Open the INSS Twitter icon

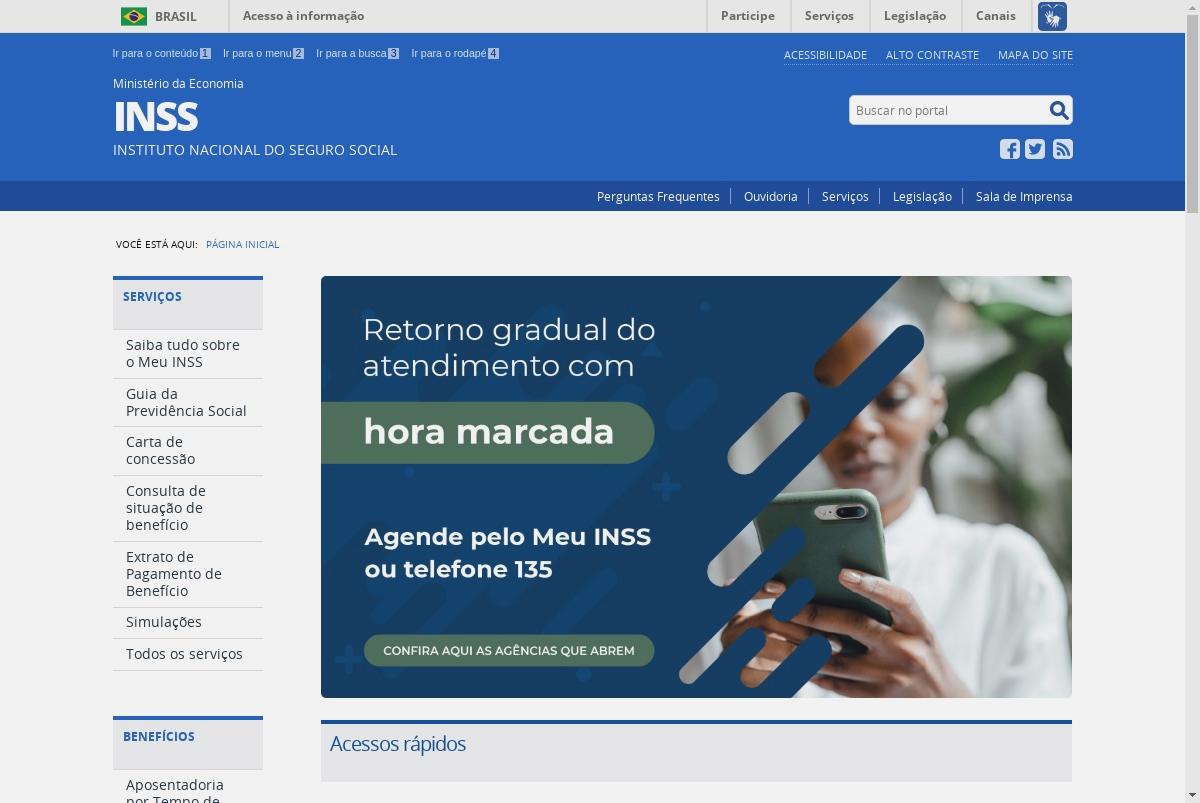1035,149
